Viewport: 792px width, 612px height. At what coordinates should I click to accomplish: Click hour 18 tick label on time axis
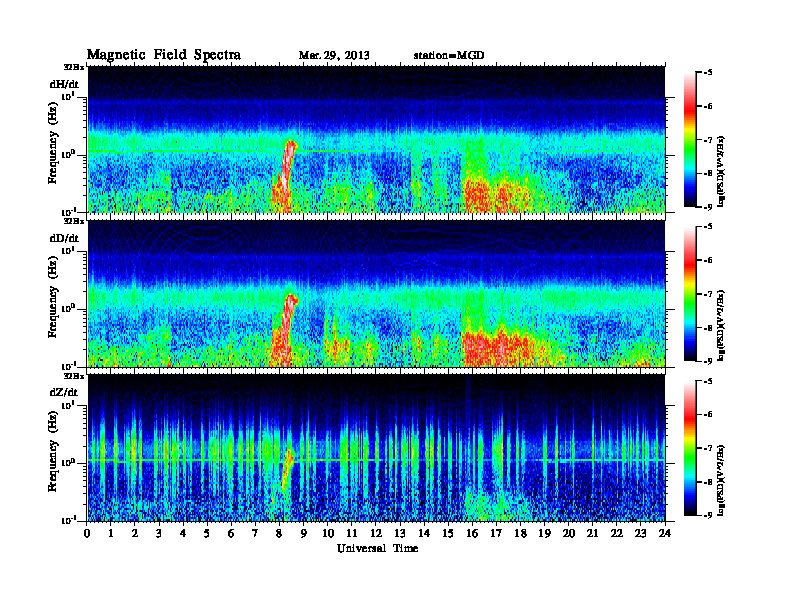pyautogui.click(x=521, y=533)
